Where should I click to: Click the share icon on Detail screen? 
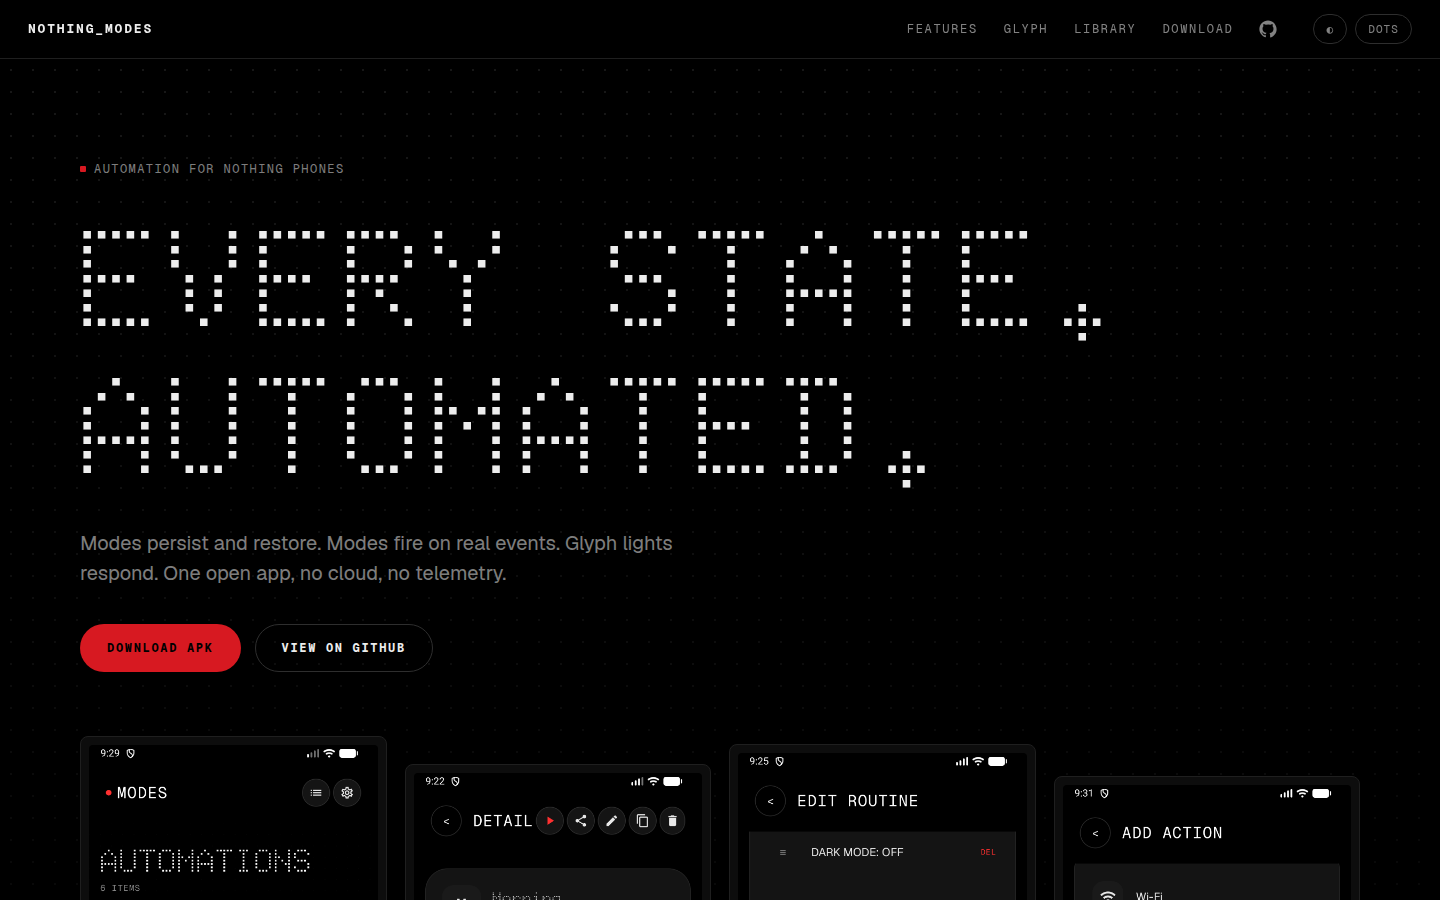pos(581,821)
